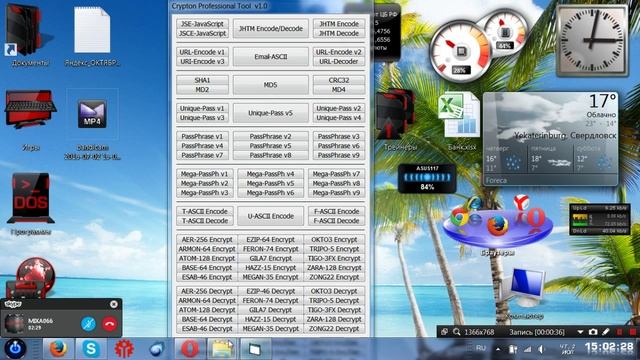The image size is (640, 360).
Task: Open the DOS Программы icon
Action: 31,198
